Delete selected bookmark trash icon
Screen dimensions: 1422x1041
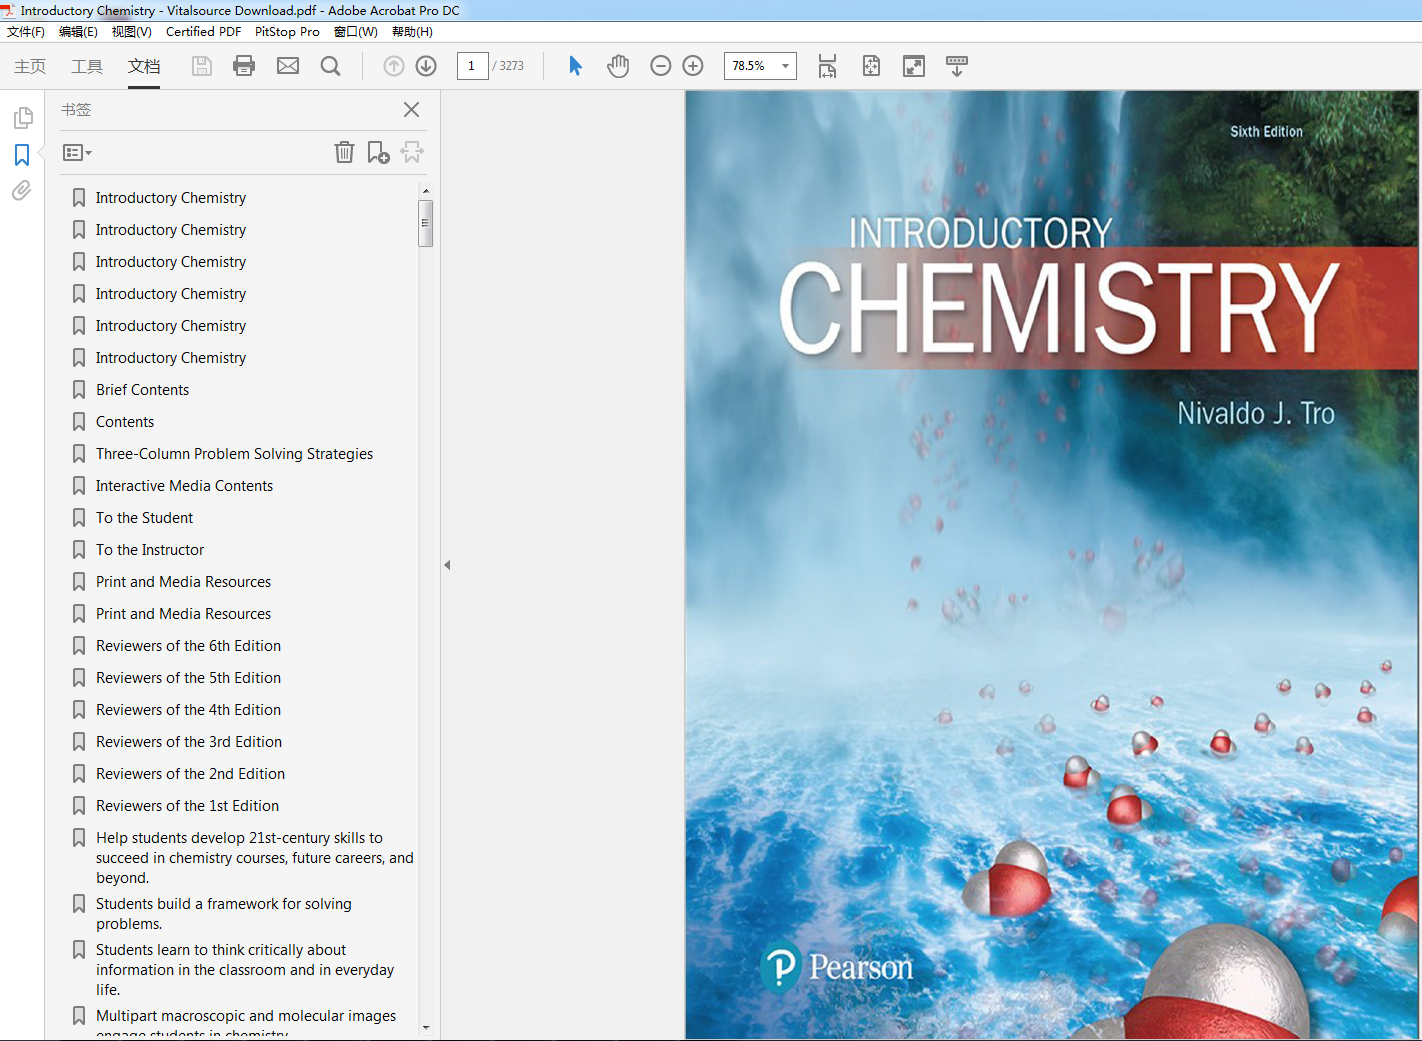click(344, 152)
